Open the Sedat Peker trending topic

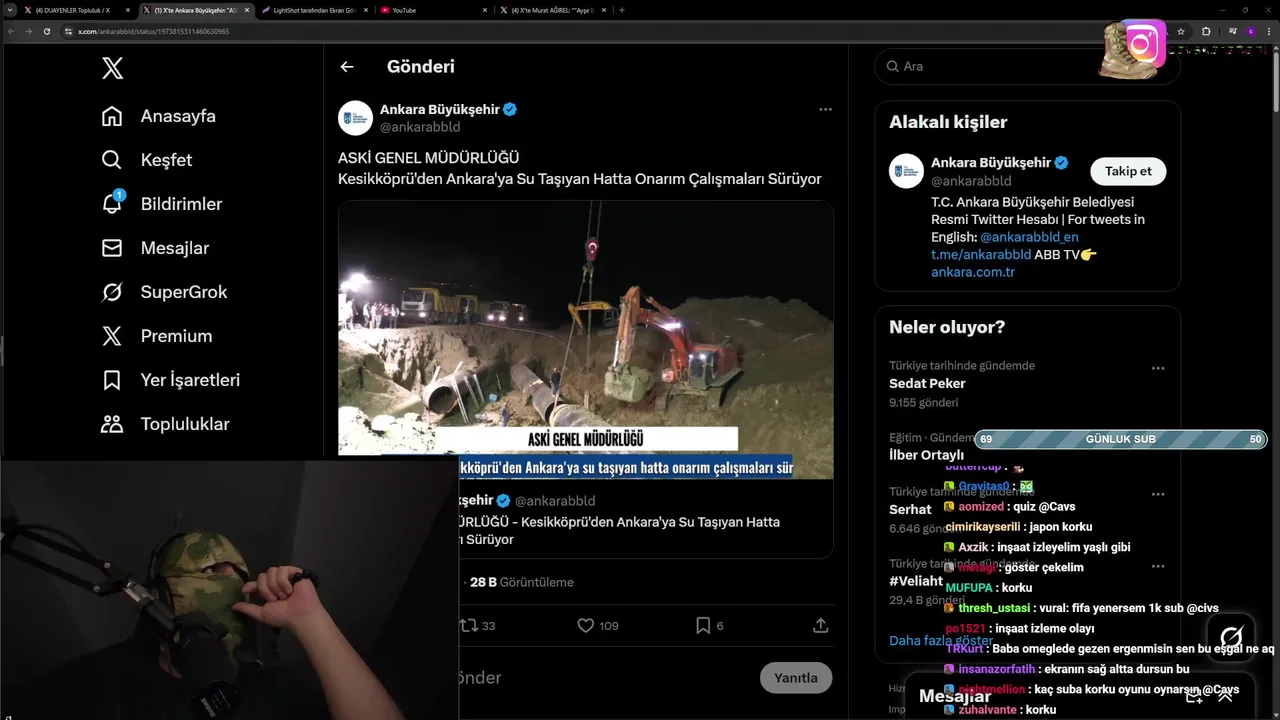tap(927, 383)
